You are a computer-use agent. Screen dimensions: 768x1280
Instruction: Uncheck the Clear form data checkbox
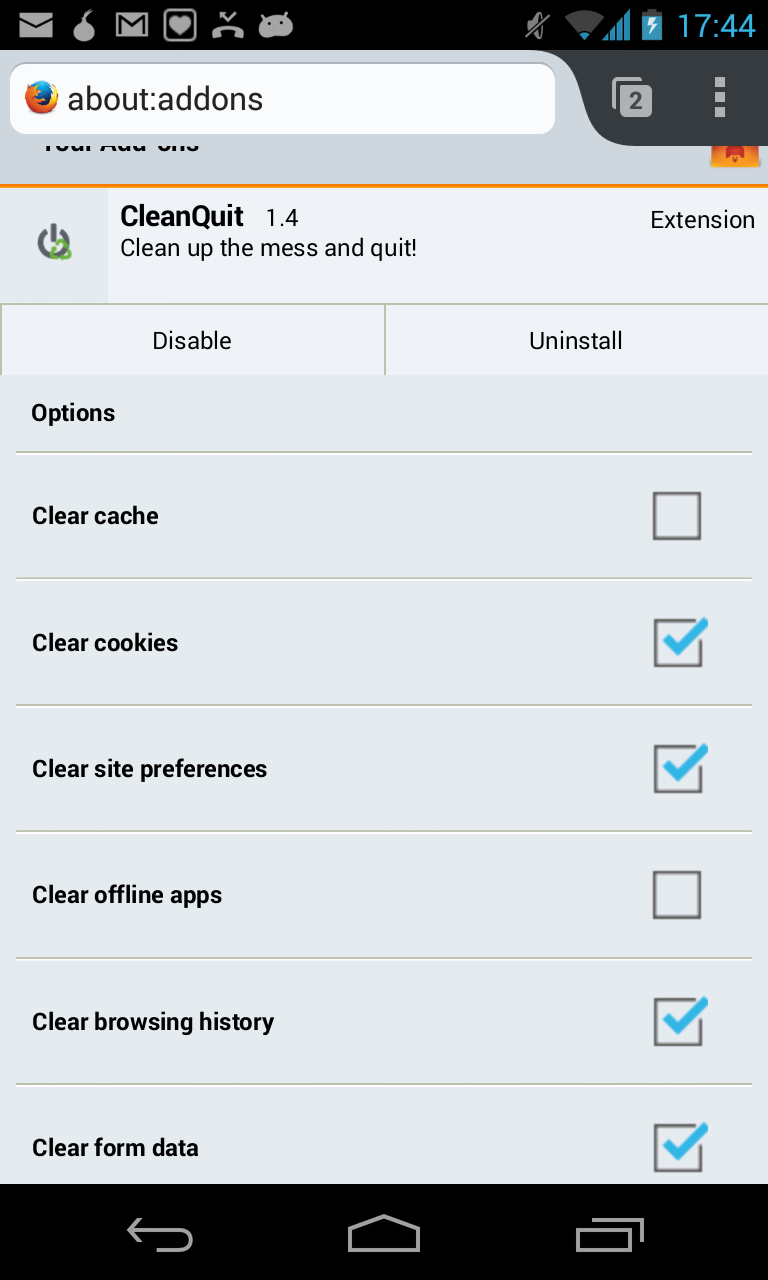pyautogui.click(x=680, y=1147)
